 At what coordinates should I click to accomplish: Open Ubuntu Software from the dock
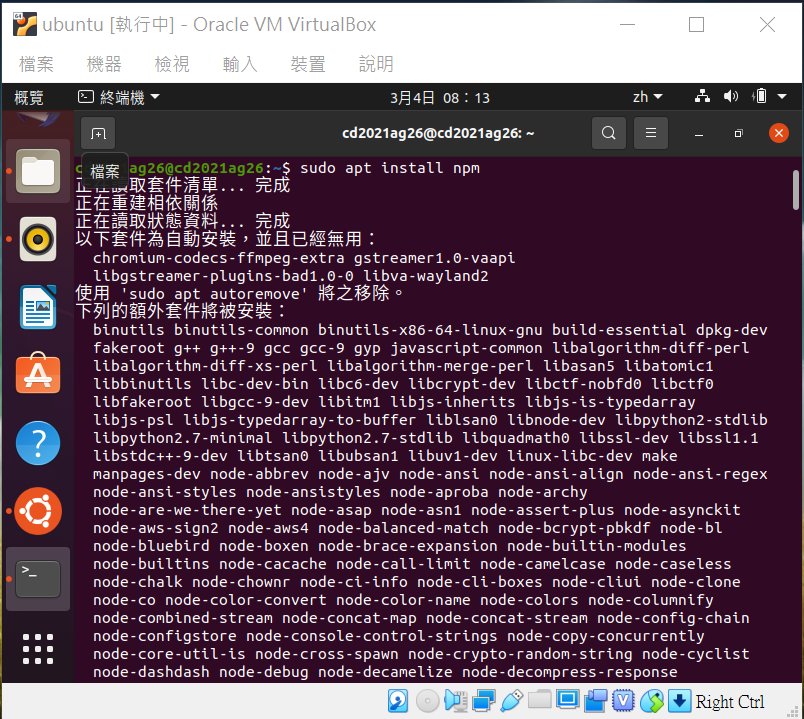pos(38,374)
